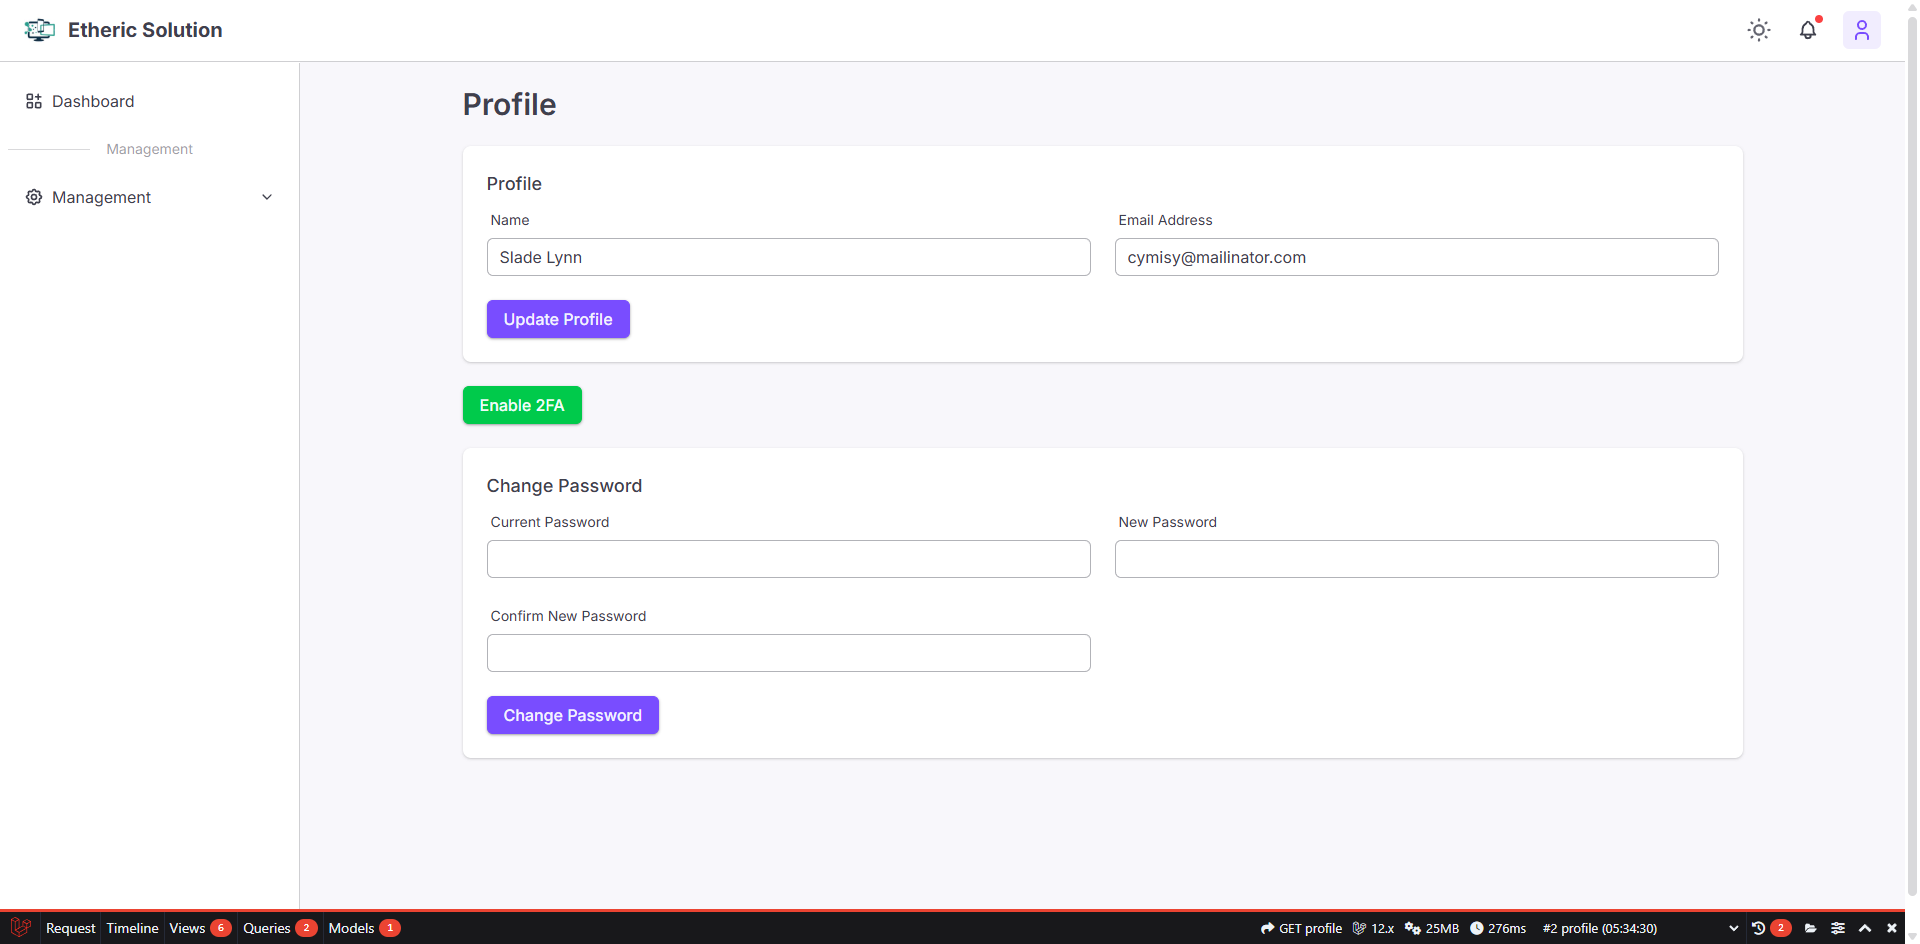Toggle light/dark theme sun icon
The image size is (1920, 944).
point(1758,30)
